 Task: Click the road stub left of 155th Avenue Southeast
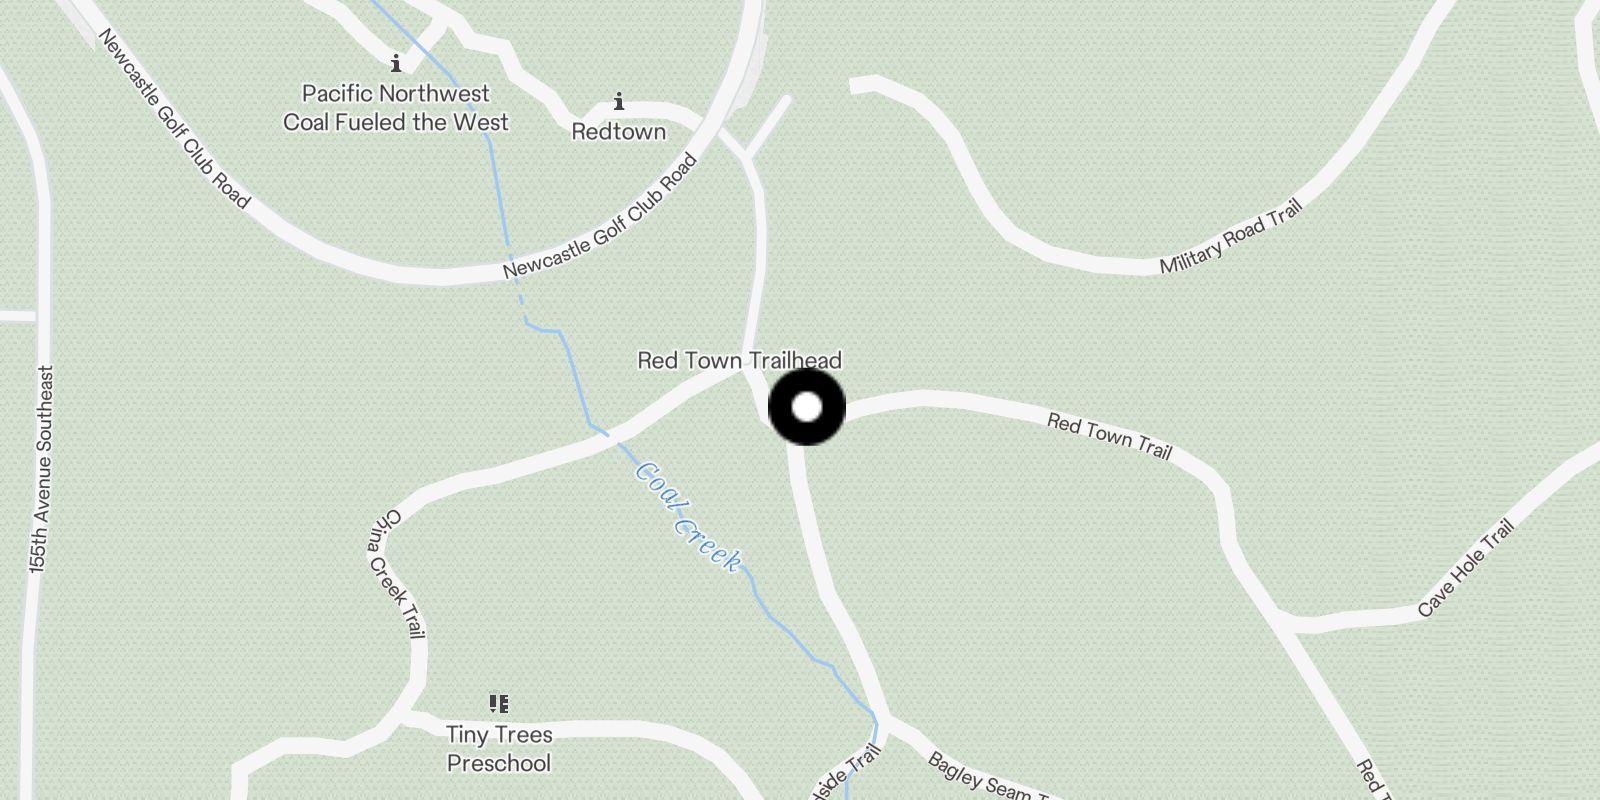tap(18, 316)
